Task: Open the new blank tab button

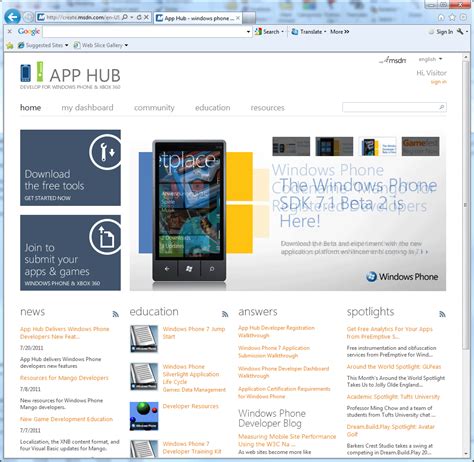Action: (x=249, y=18)
